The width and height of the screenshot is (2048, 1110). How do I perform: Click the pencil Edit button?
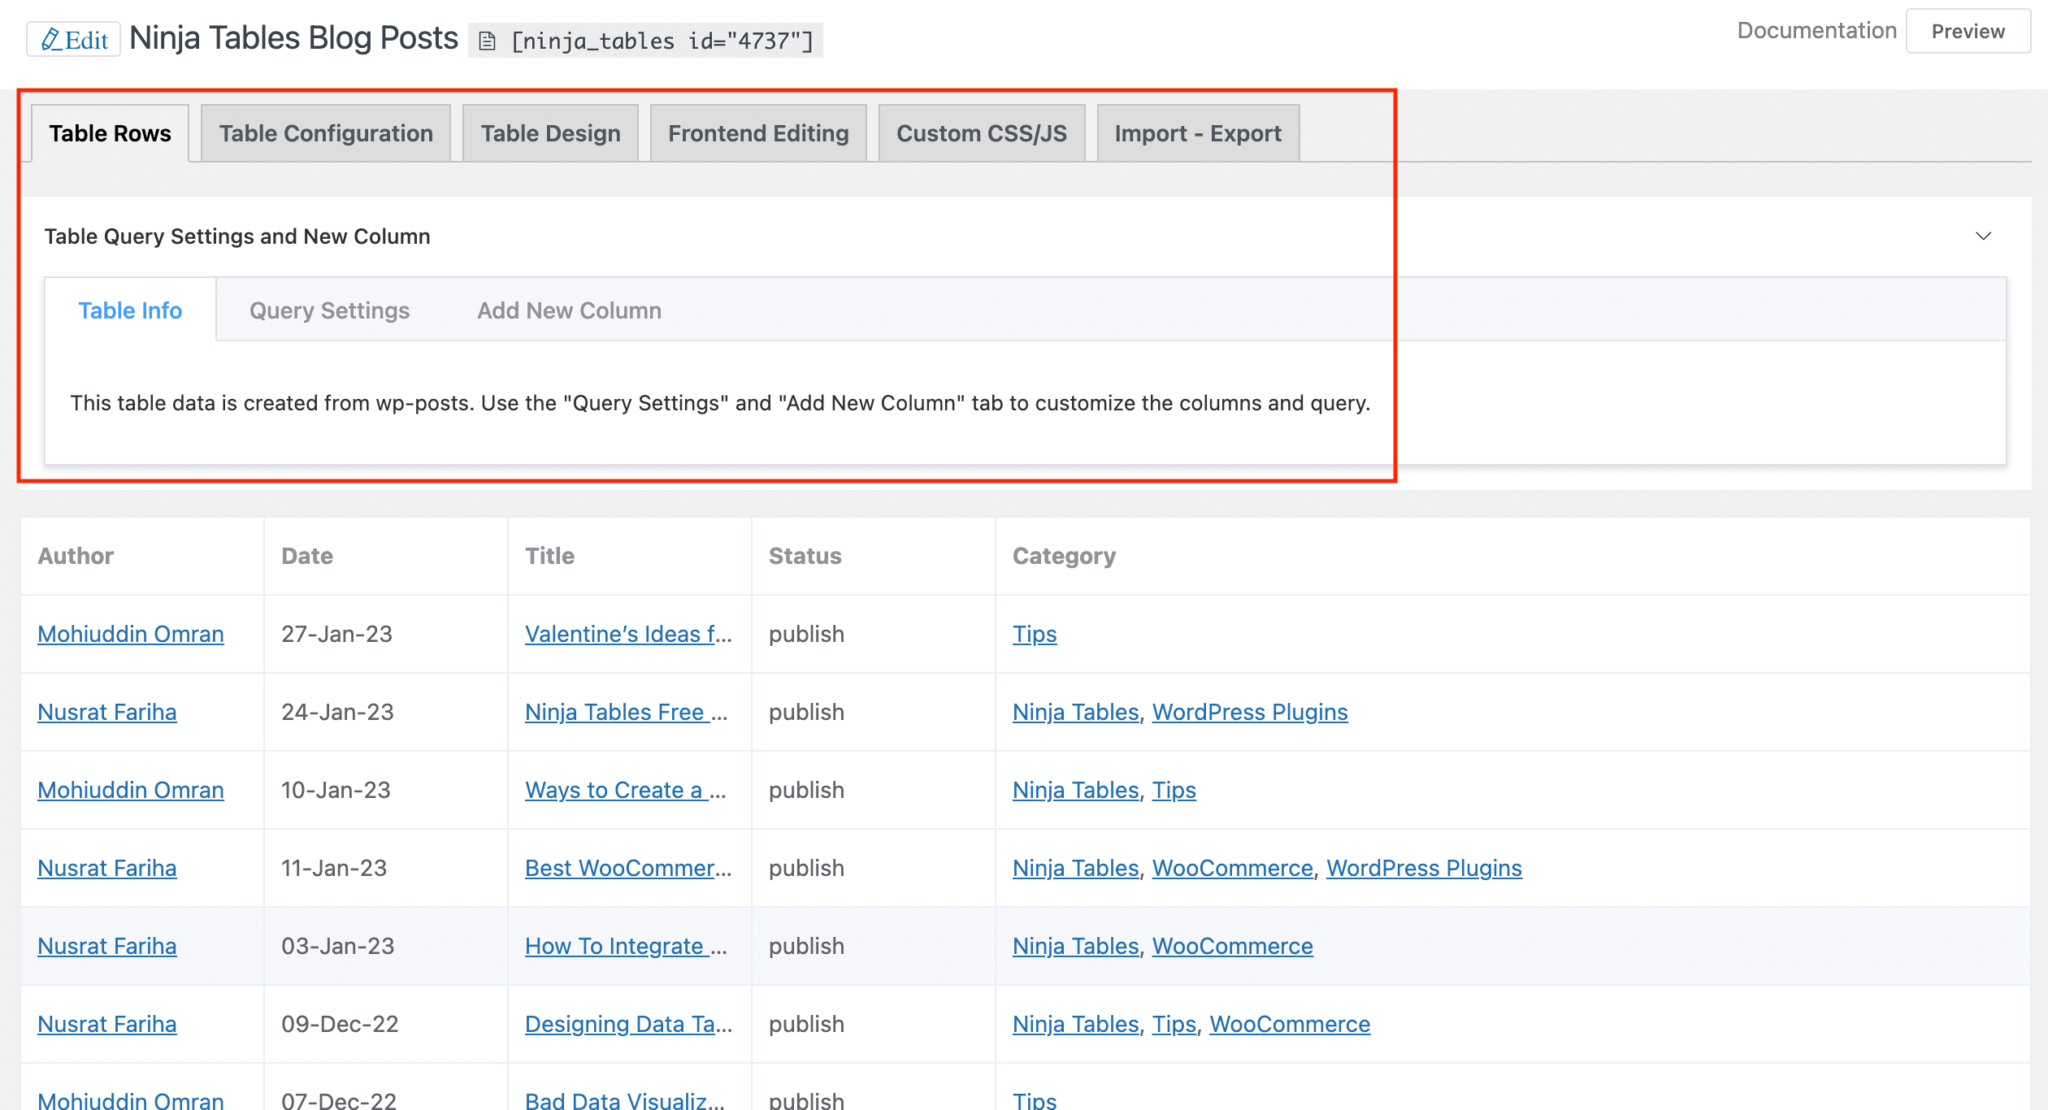(73, 40)
